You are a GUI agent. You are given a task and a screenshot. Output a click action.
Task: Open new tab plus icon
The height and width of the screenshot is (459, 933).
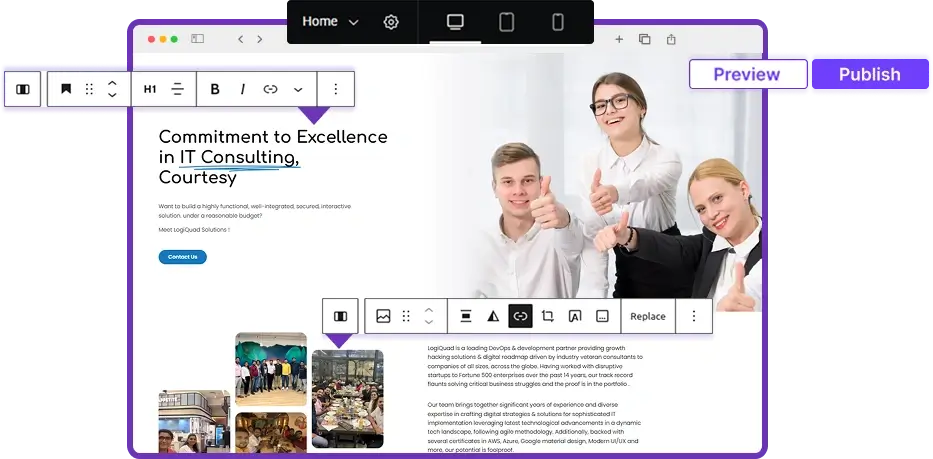coord(619,39)
